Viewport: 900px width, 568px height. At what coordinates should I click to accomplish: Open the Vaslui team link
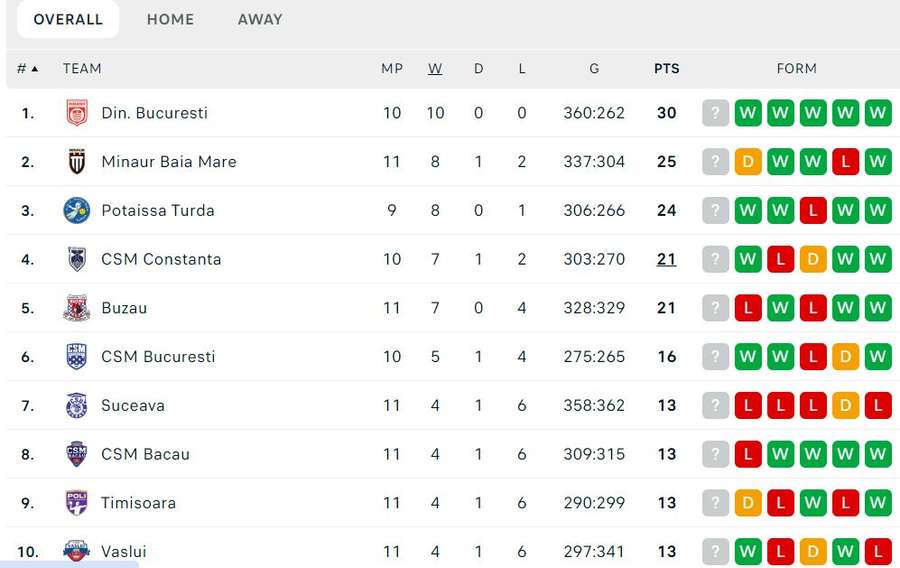coord(123,552)
